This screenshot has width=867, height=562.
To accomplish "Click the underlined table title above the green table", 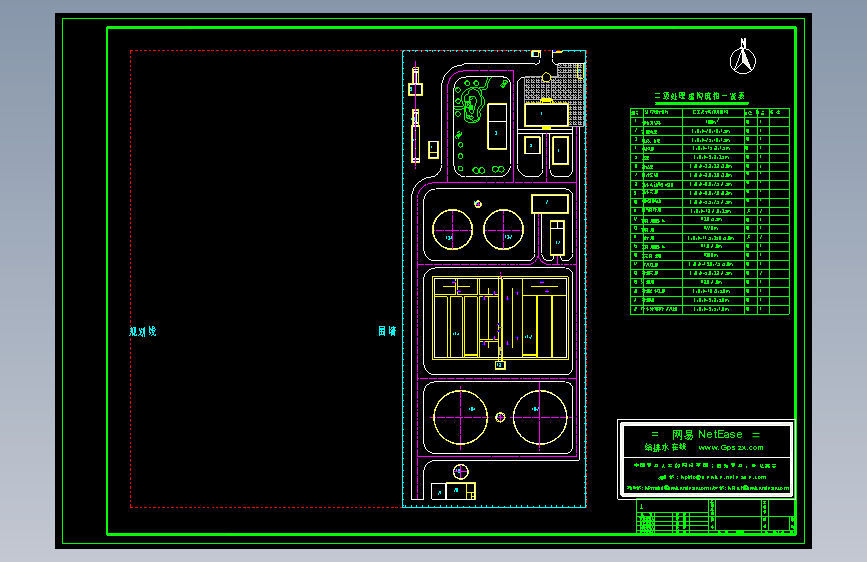I will pos(701,96).
